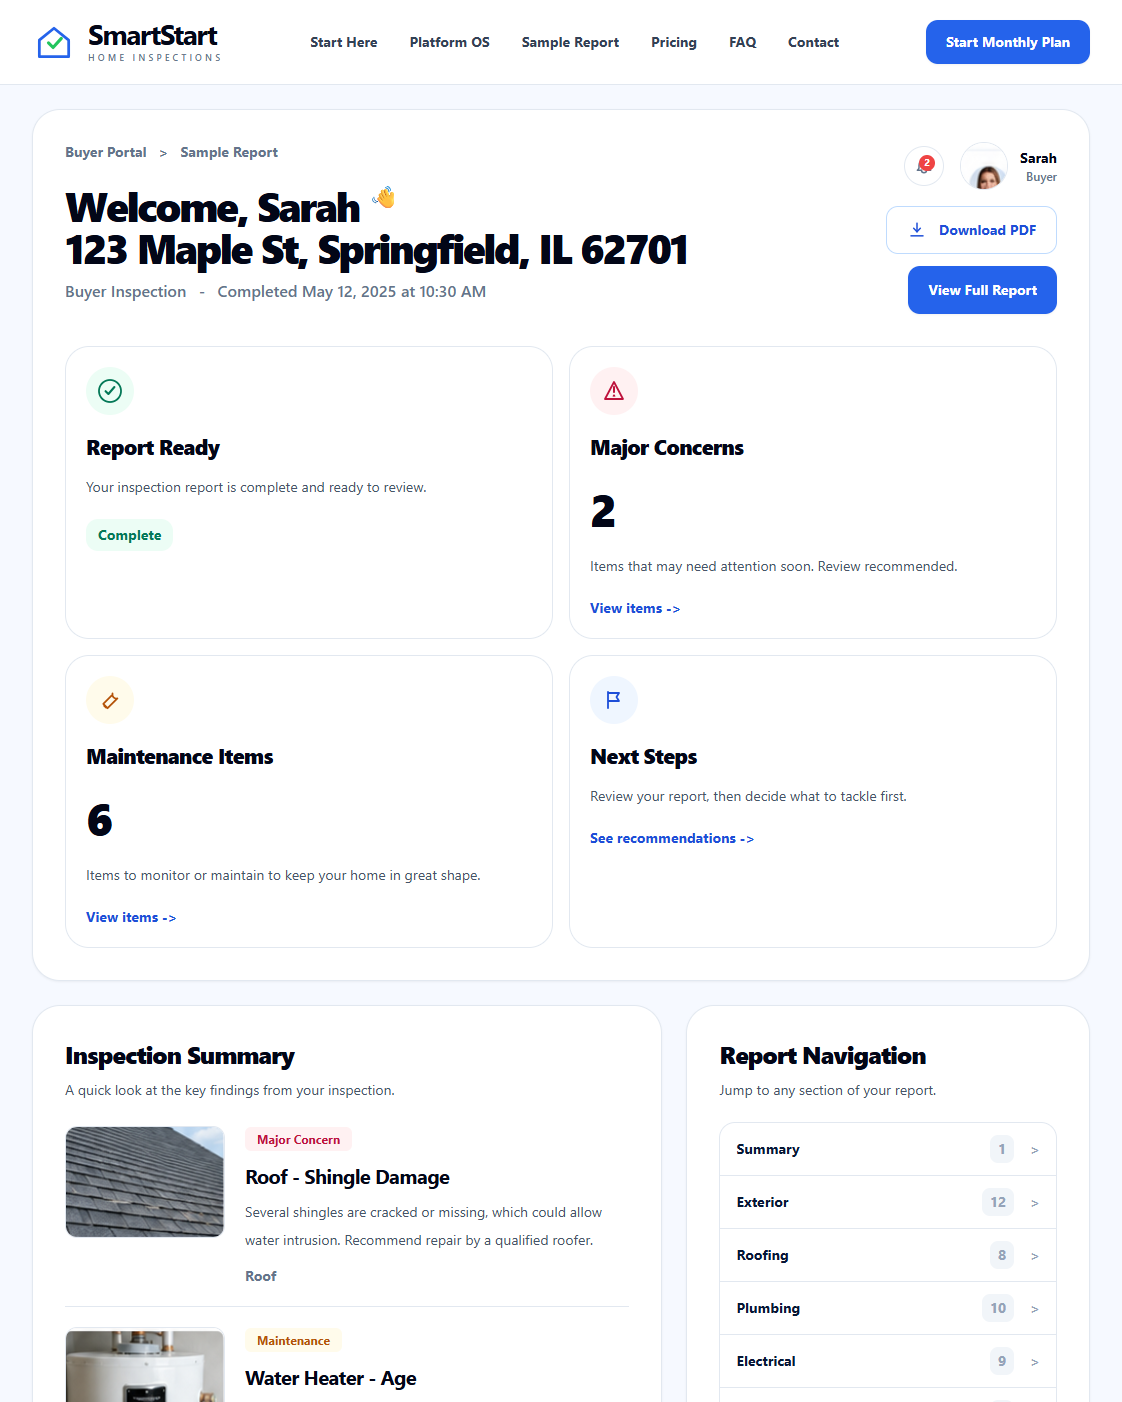Click the property address heading

click(x=377, y=250)
